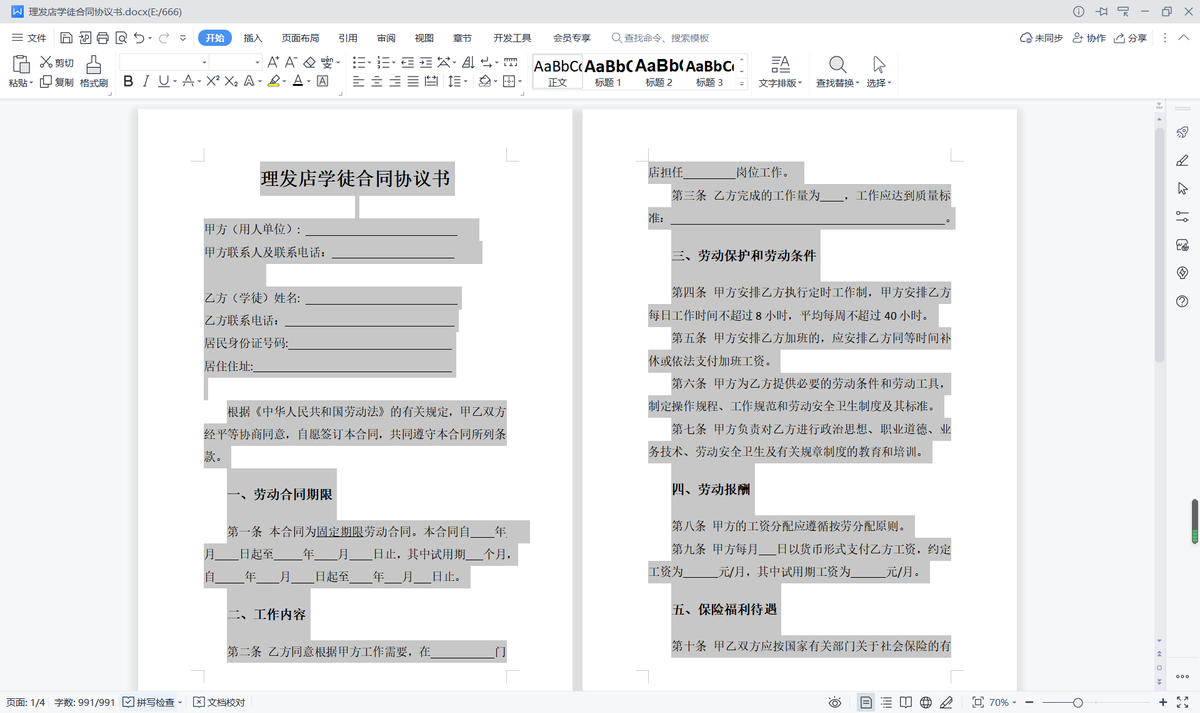
Task: Click Document Proofing (文档校对) button
Action: click(x=219, y=702)
